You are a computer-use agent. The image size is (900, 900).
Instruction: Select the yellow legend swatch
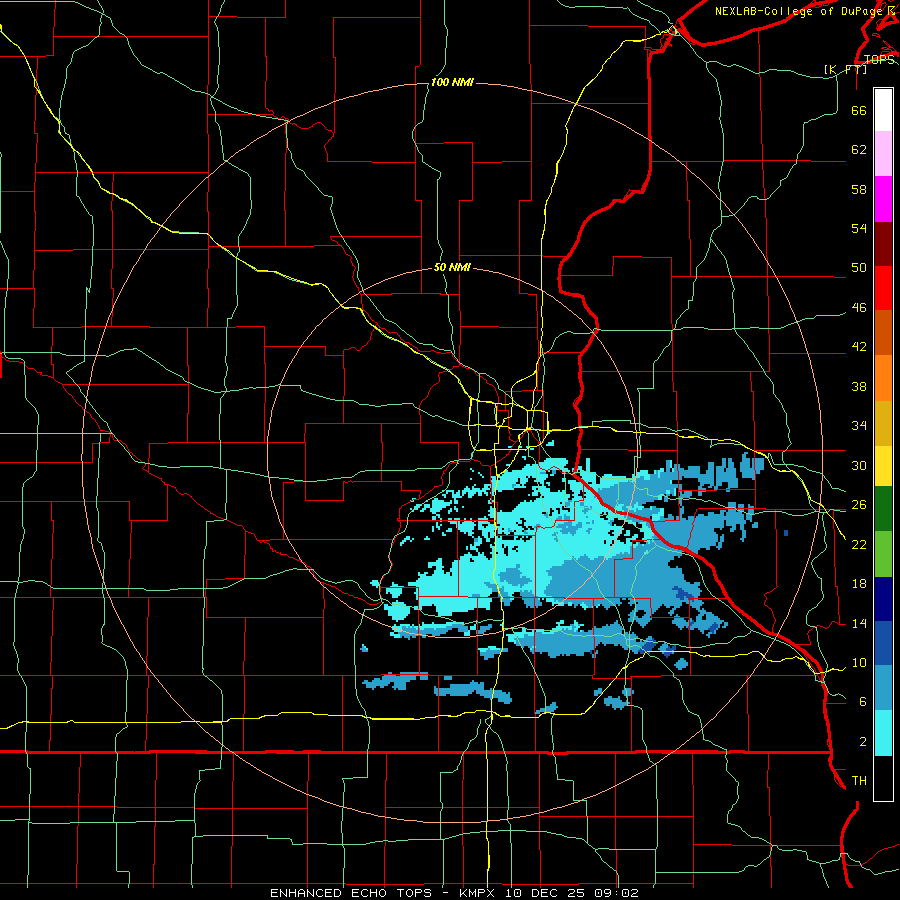pos(883,466)
